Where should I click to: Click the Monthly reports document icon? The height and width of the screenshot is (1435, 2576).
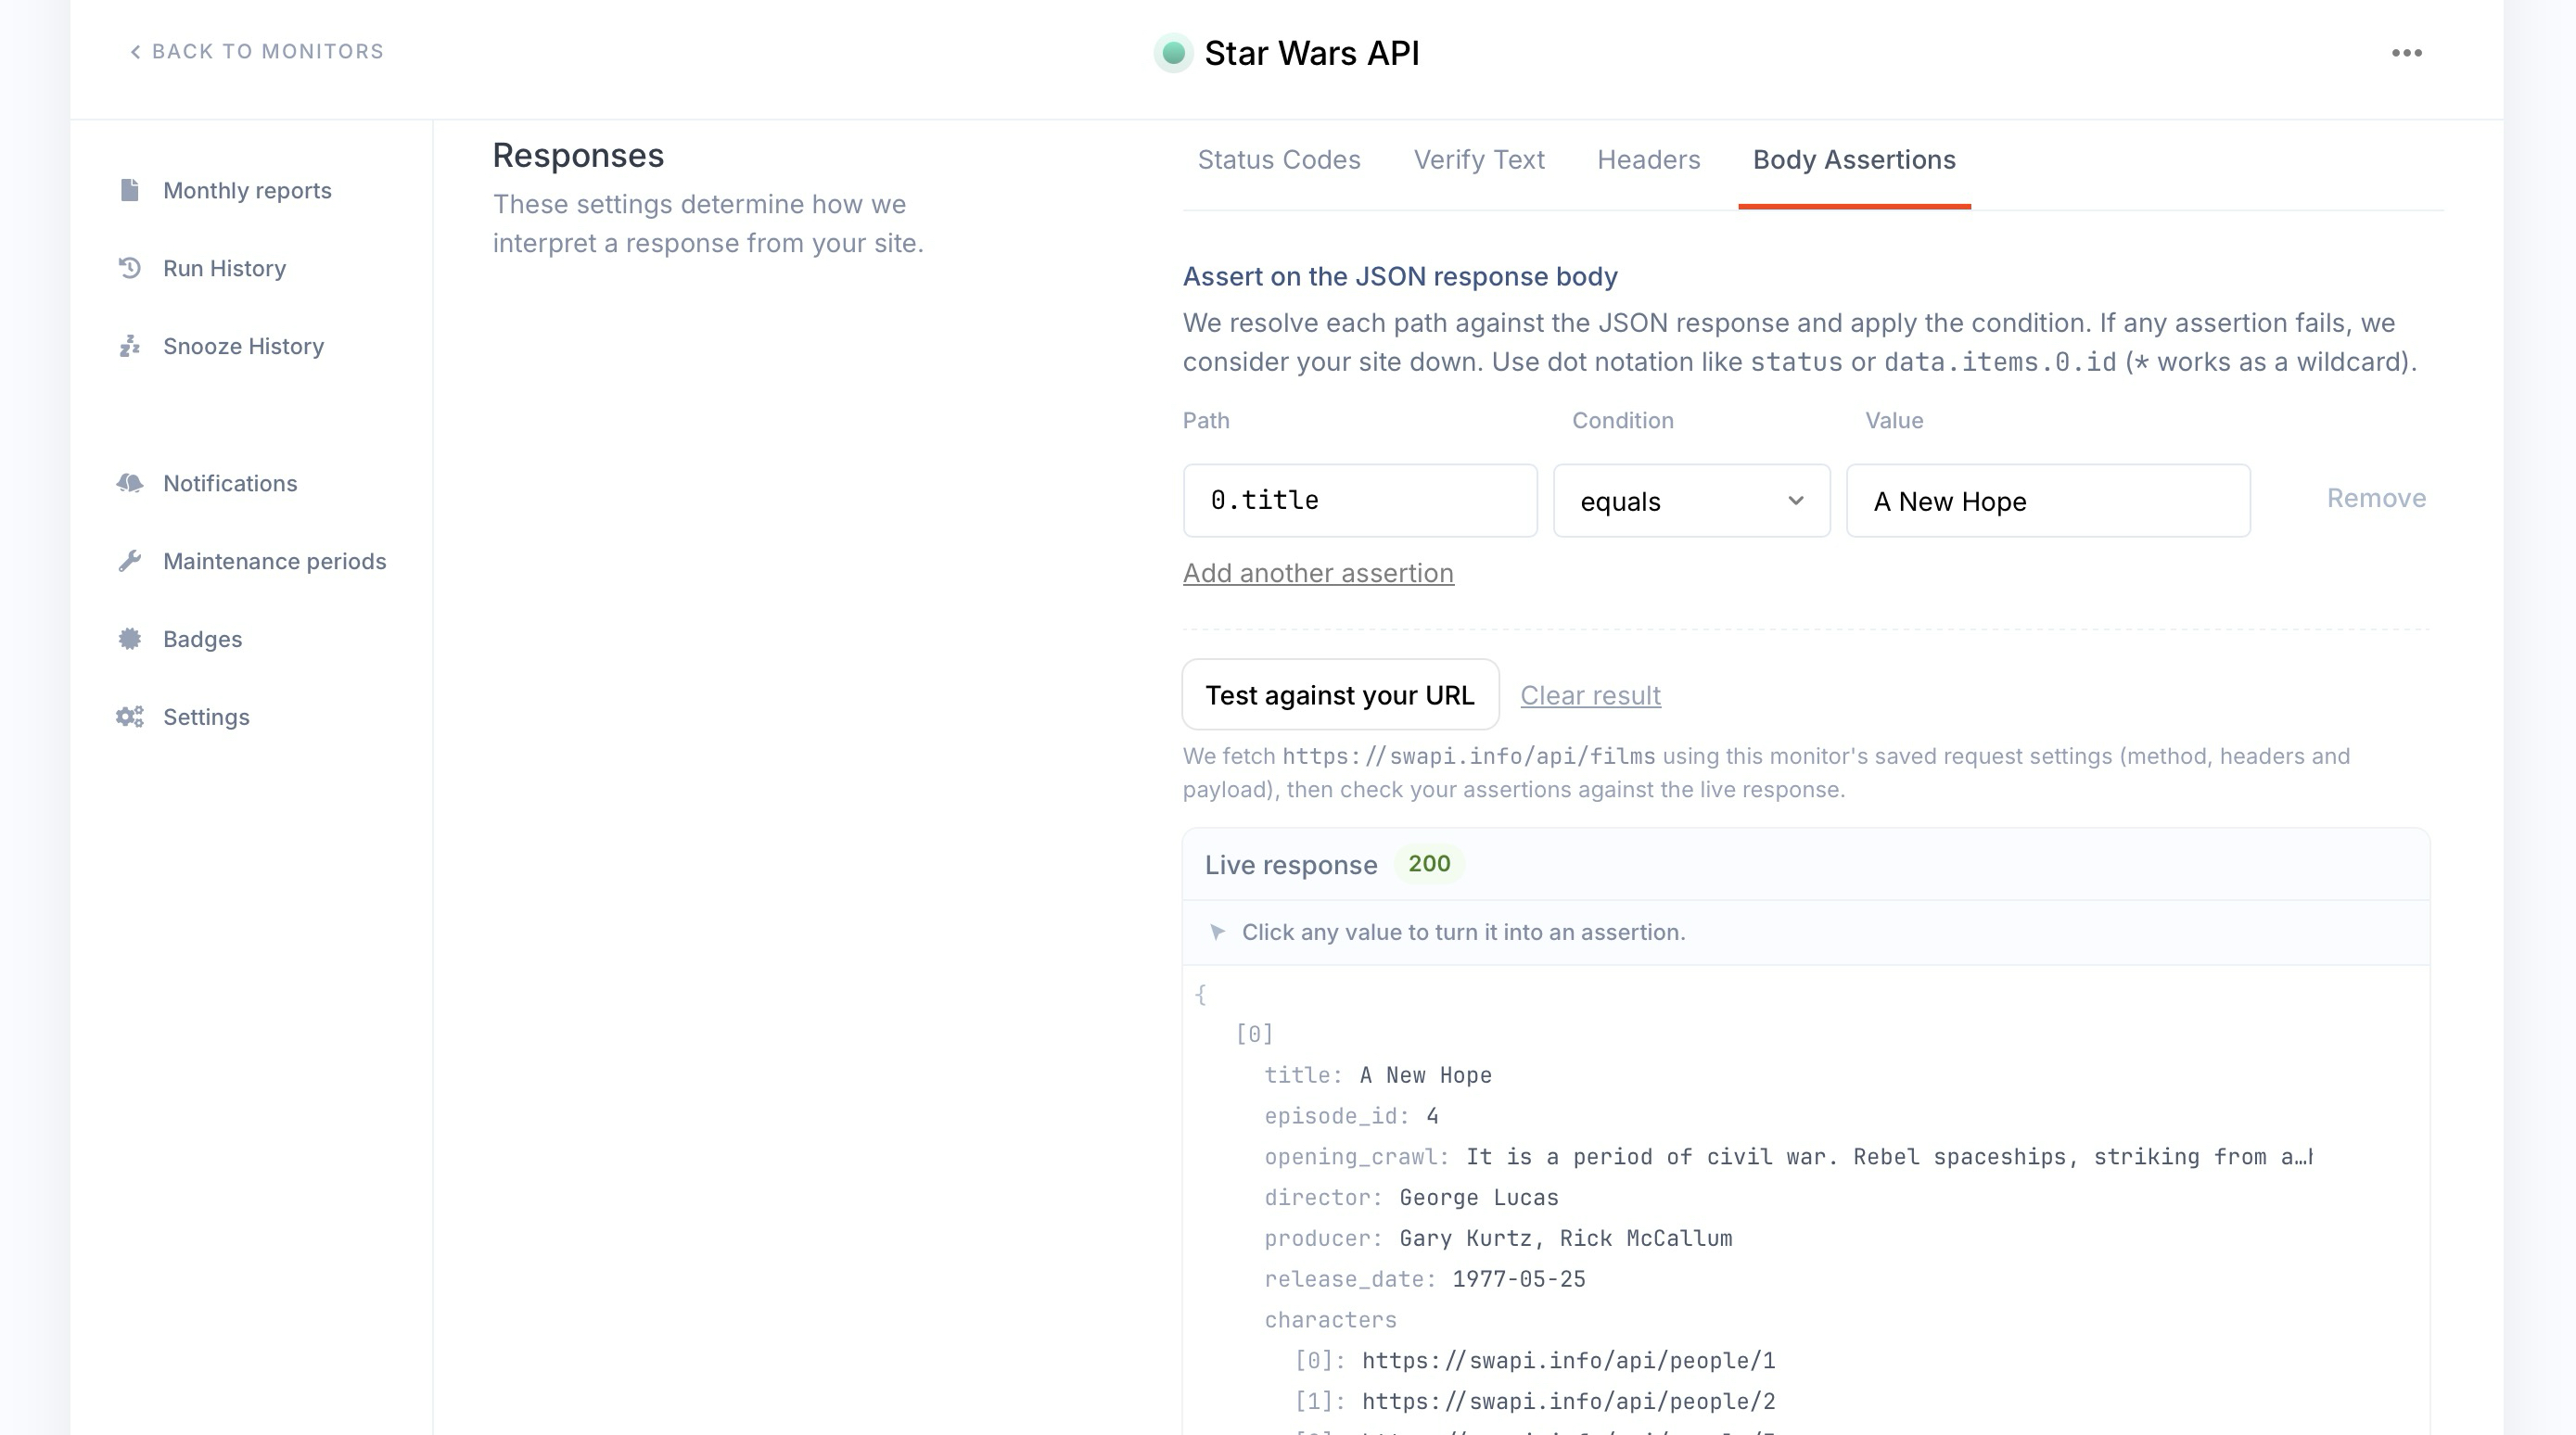coord(129,190)
